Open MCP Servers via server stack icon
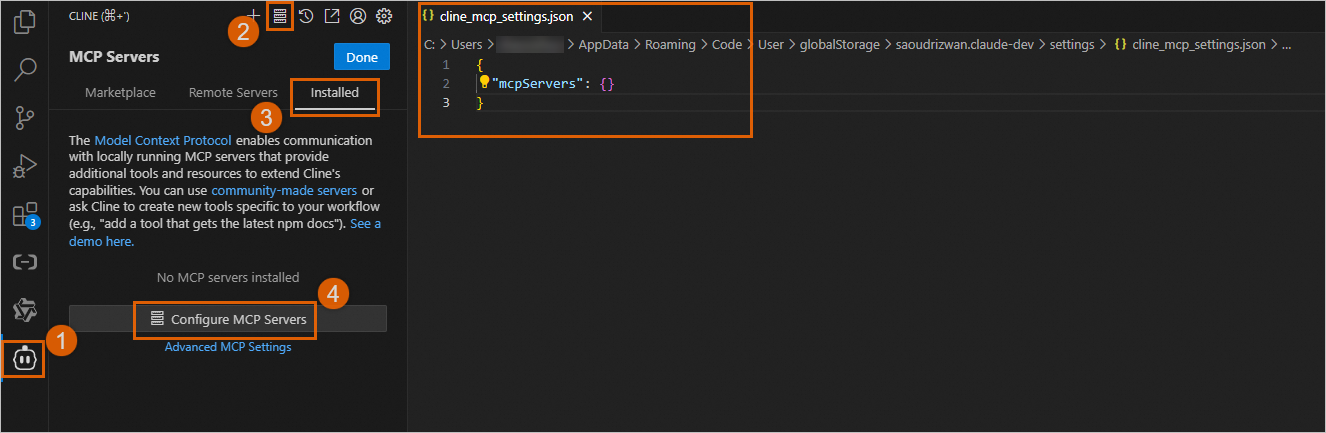Image resolution: width=1326 pixels, height=433 pixels. pos(280,16)
